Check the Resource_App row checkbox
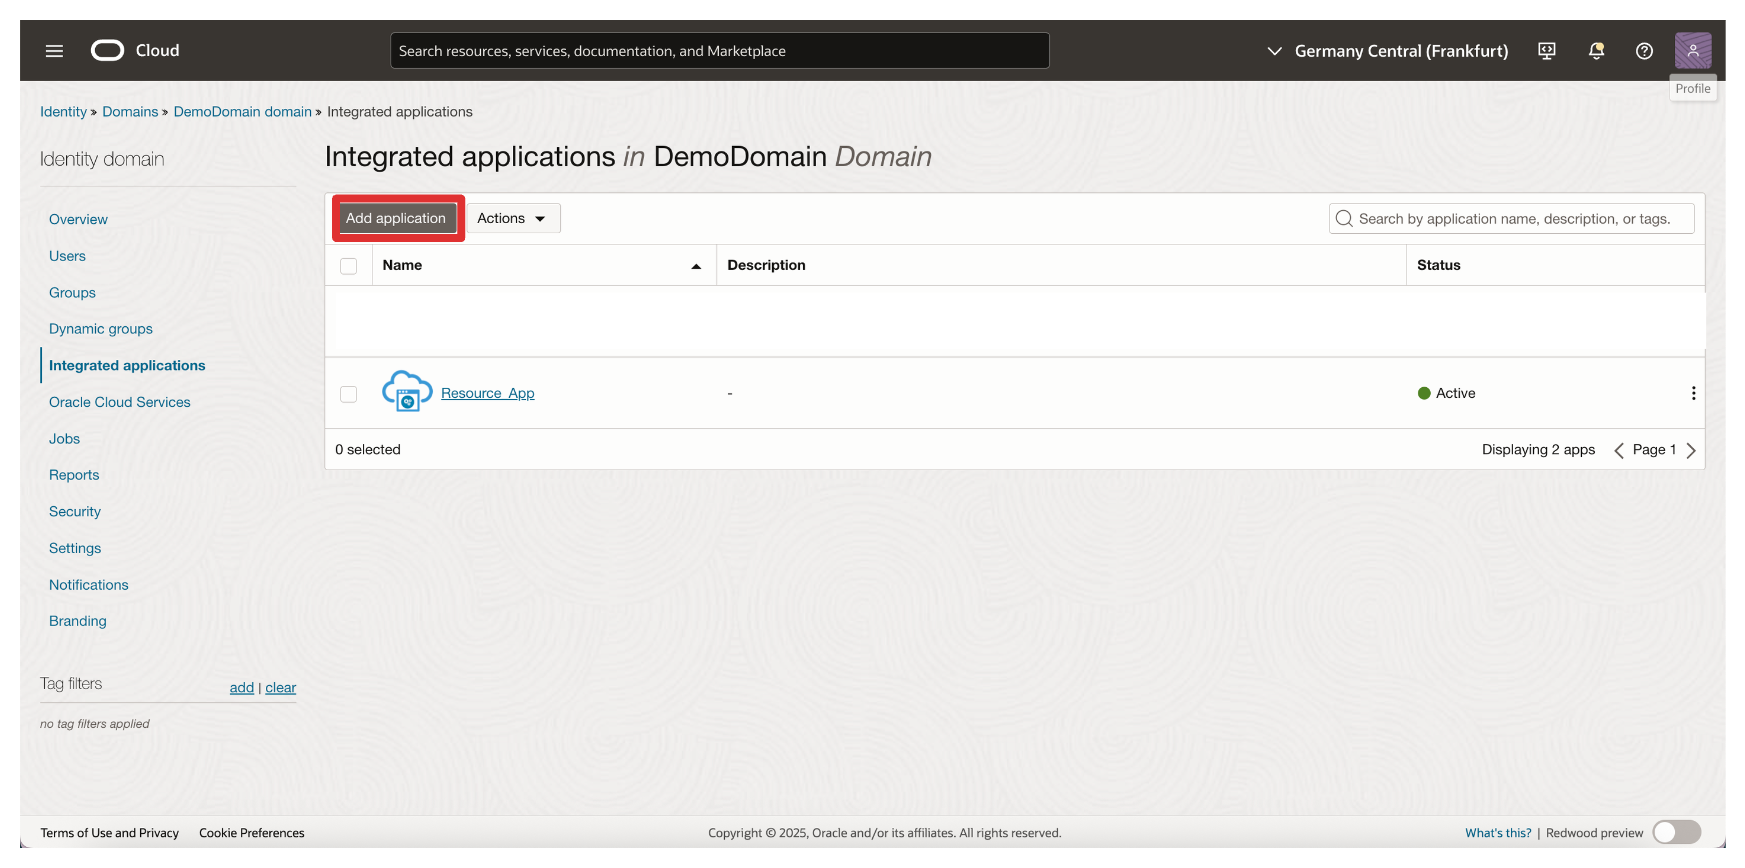The height and width of the screenshot is (868, 1745). pos(348,394)
